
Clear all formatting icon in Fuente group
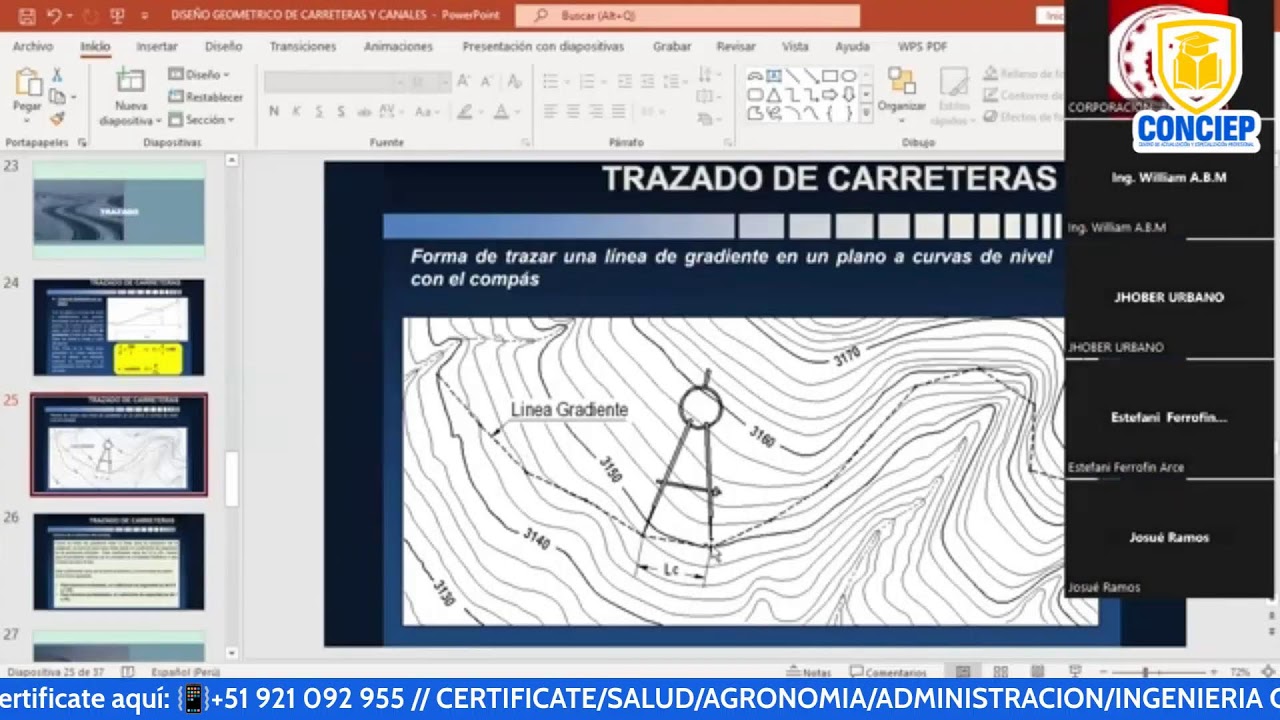point(514,82)
